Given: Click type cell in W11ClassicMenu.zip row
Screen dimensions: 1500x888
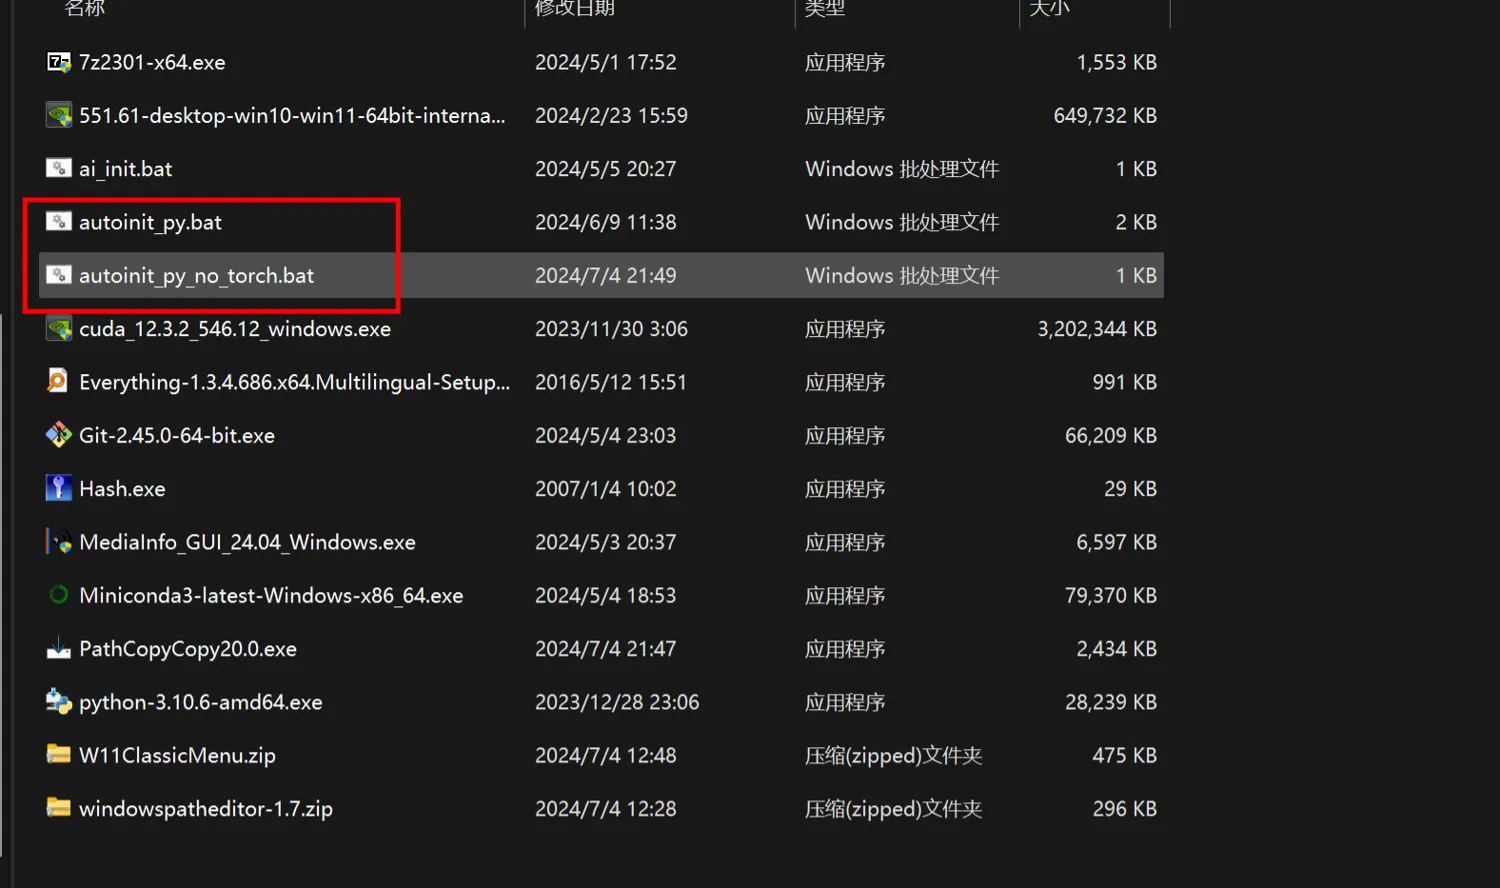Looking at the screenshot, I should pos(894,755).
